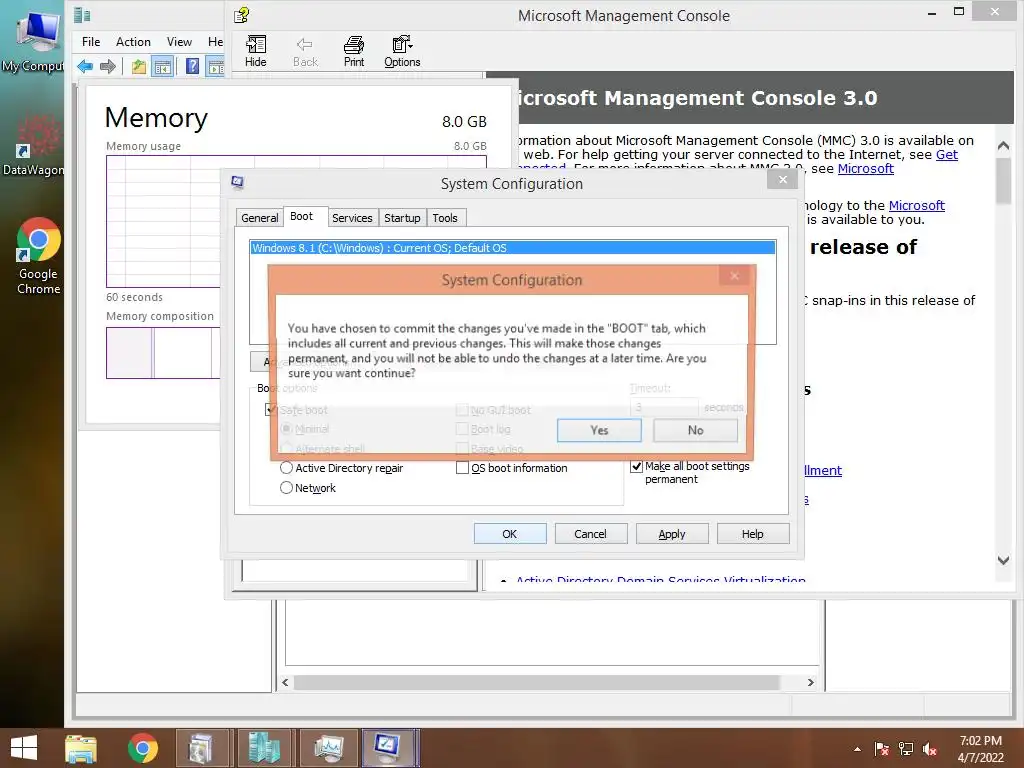Switch to the Resource Monitor taskbar item
The width and height of the screenshot is (1024, 768).
[328, 748]
